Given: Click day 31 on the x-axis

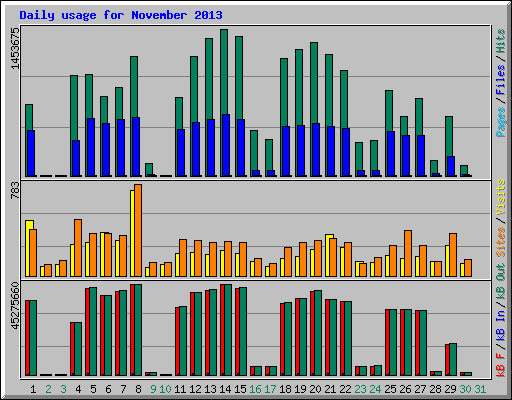Looking at the screenshot, I should [480, 389].
